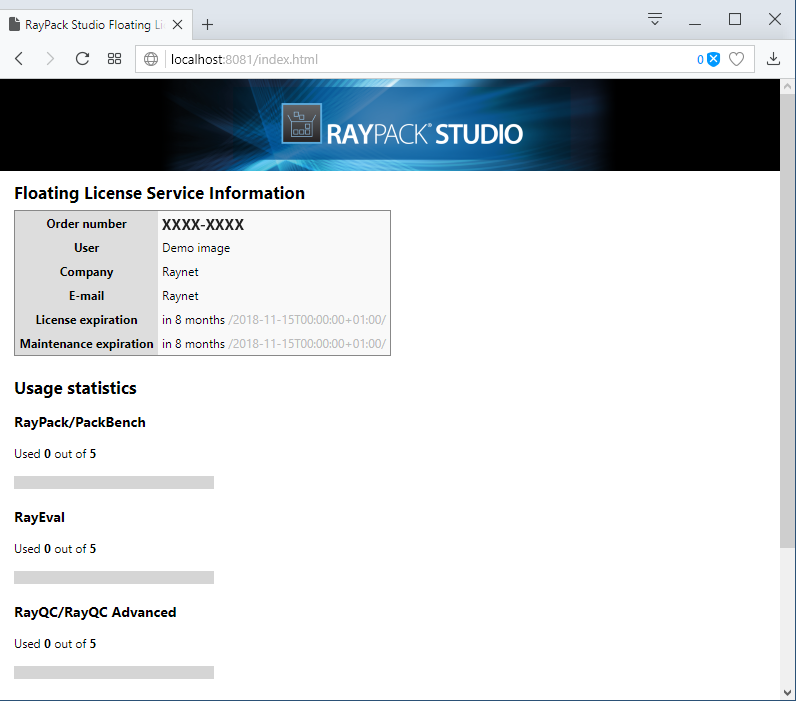Maximize the browser window

click(735, 19)
